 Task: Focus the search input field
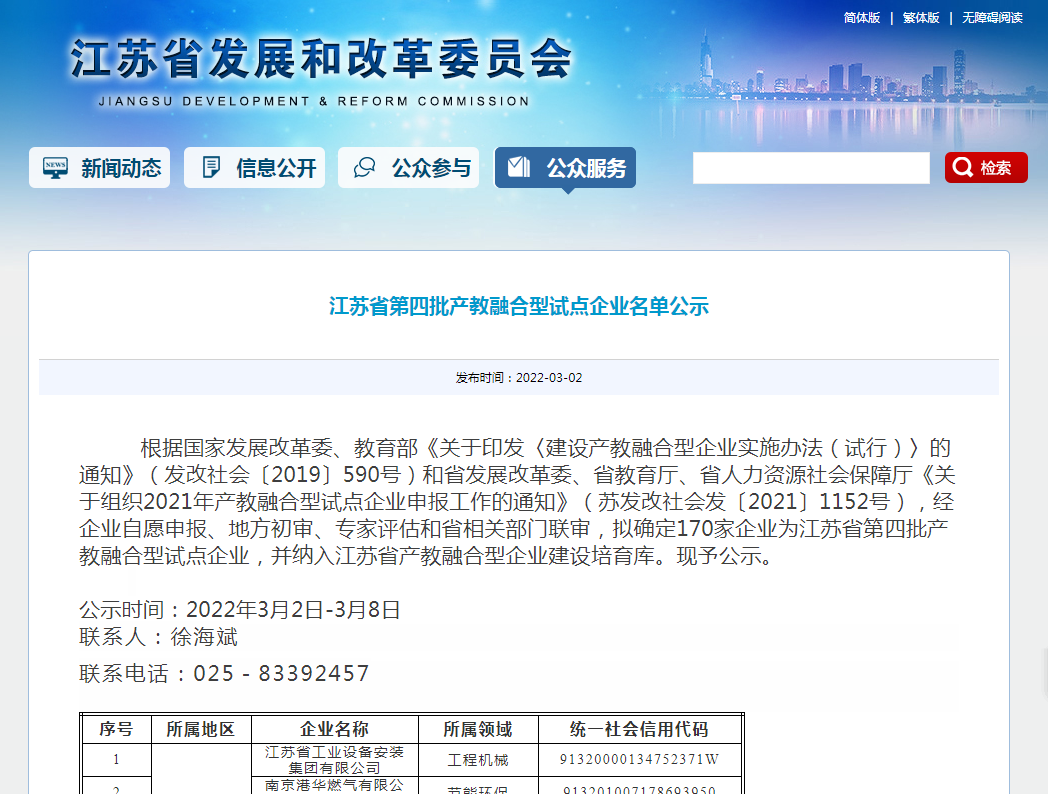coord(811,168)
